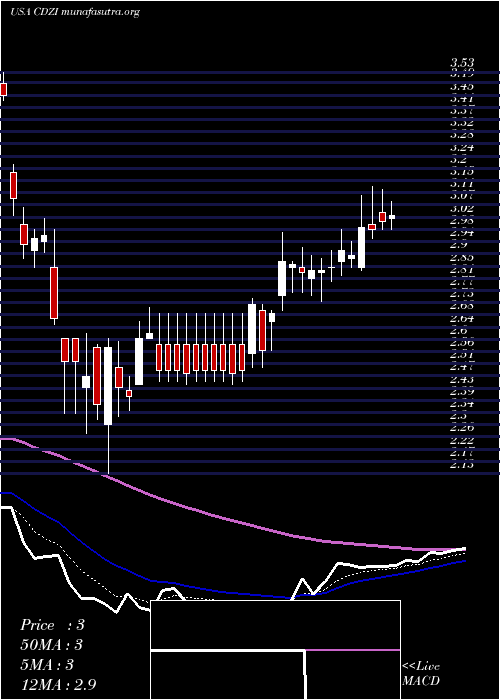500x700 pixels.
Task: Click the 3.53 price axis label
Action: 462,63
